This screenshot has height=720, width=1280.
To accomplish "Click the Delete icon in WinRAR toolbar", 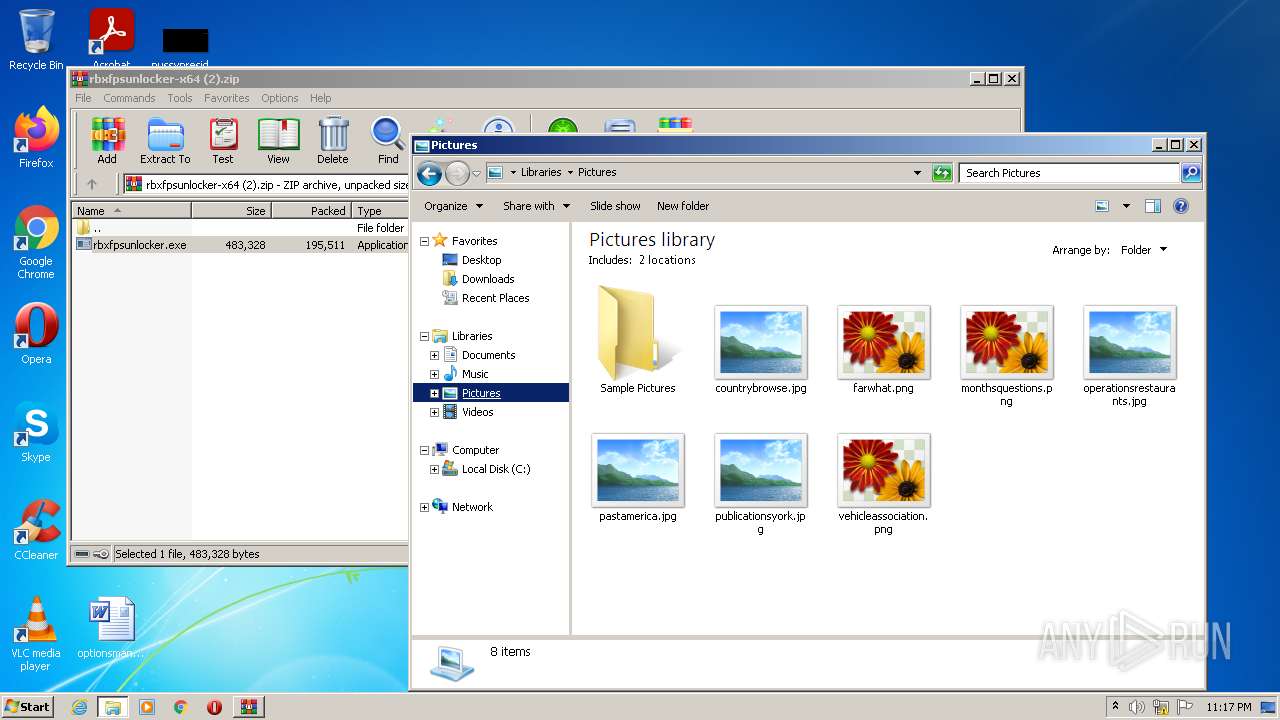I will (x=333, y=140).
